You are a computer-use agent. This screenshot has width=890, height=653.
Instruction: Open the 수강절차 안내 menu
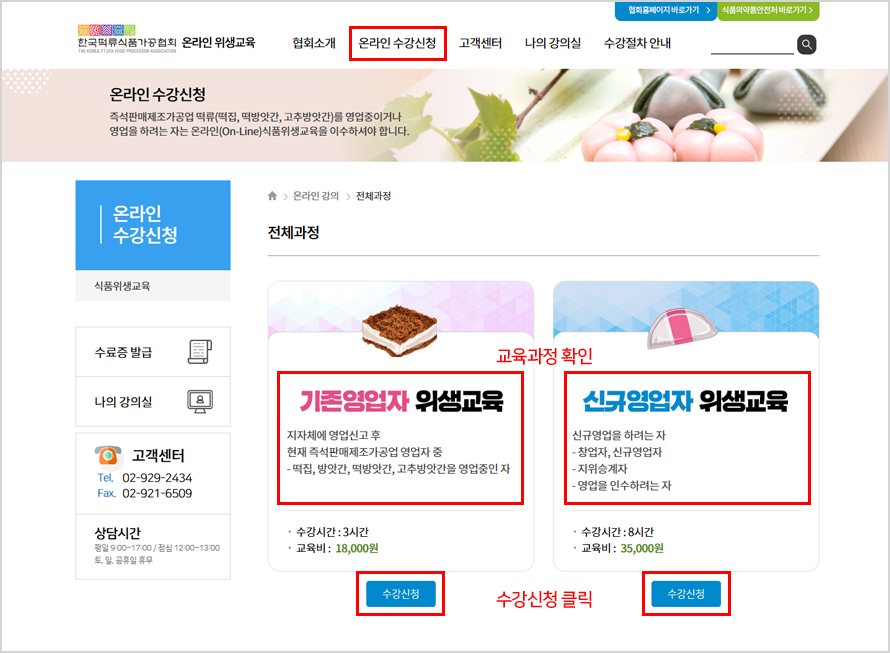637,43
